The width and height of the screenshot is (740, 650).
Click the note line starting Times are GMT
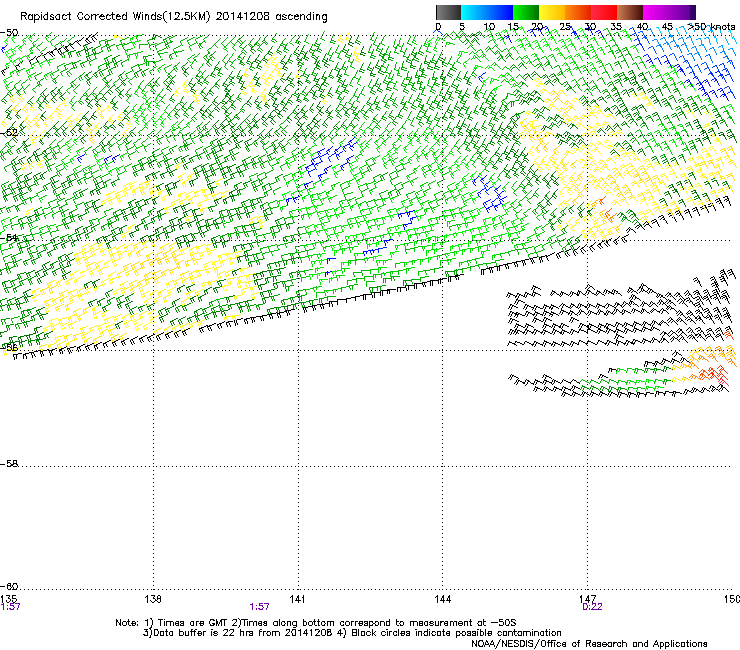click(316, 623)
